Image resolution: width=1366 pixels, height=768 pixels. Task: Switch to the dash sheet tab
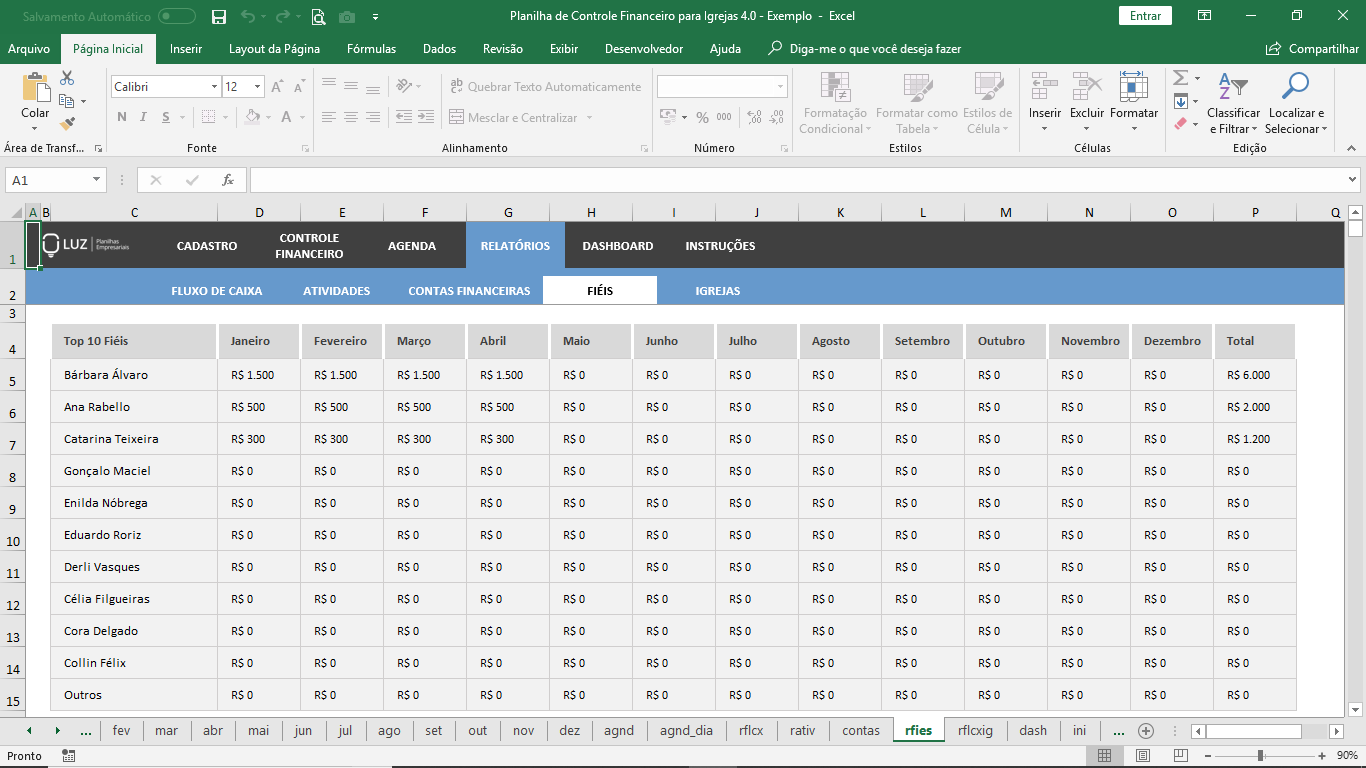[1033, 731]
